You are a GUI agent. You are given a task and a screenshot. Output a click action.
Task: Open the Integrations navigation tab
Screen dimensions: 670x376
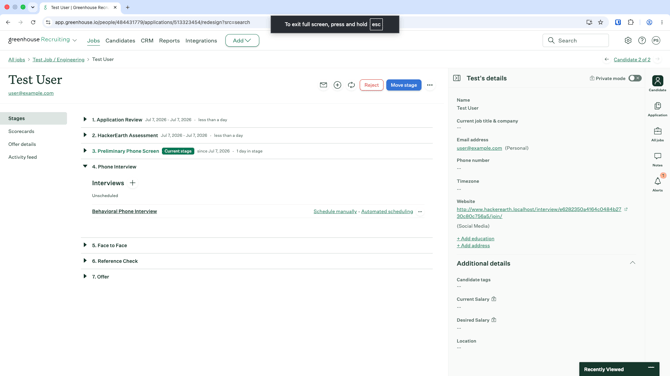[x=201, y=41]
